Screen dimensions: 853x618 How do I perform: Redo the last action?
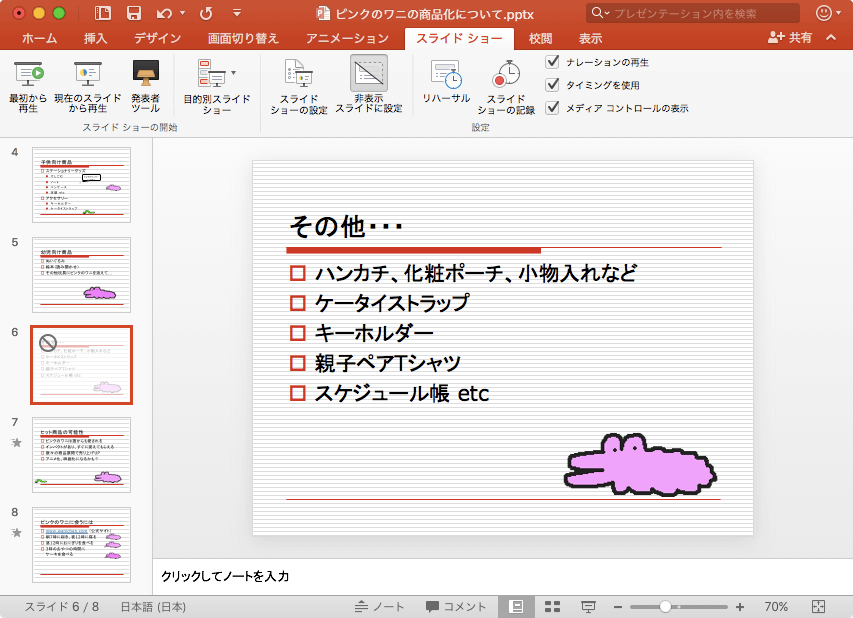pyautogui.click(x=206, y=13)
